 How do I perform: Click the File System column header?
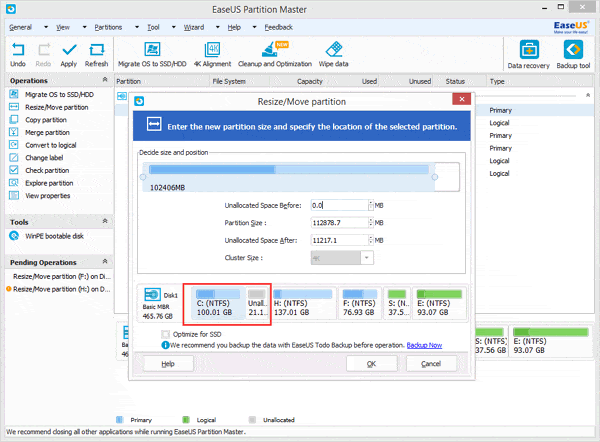(x=229, y=81)
